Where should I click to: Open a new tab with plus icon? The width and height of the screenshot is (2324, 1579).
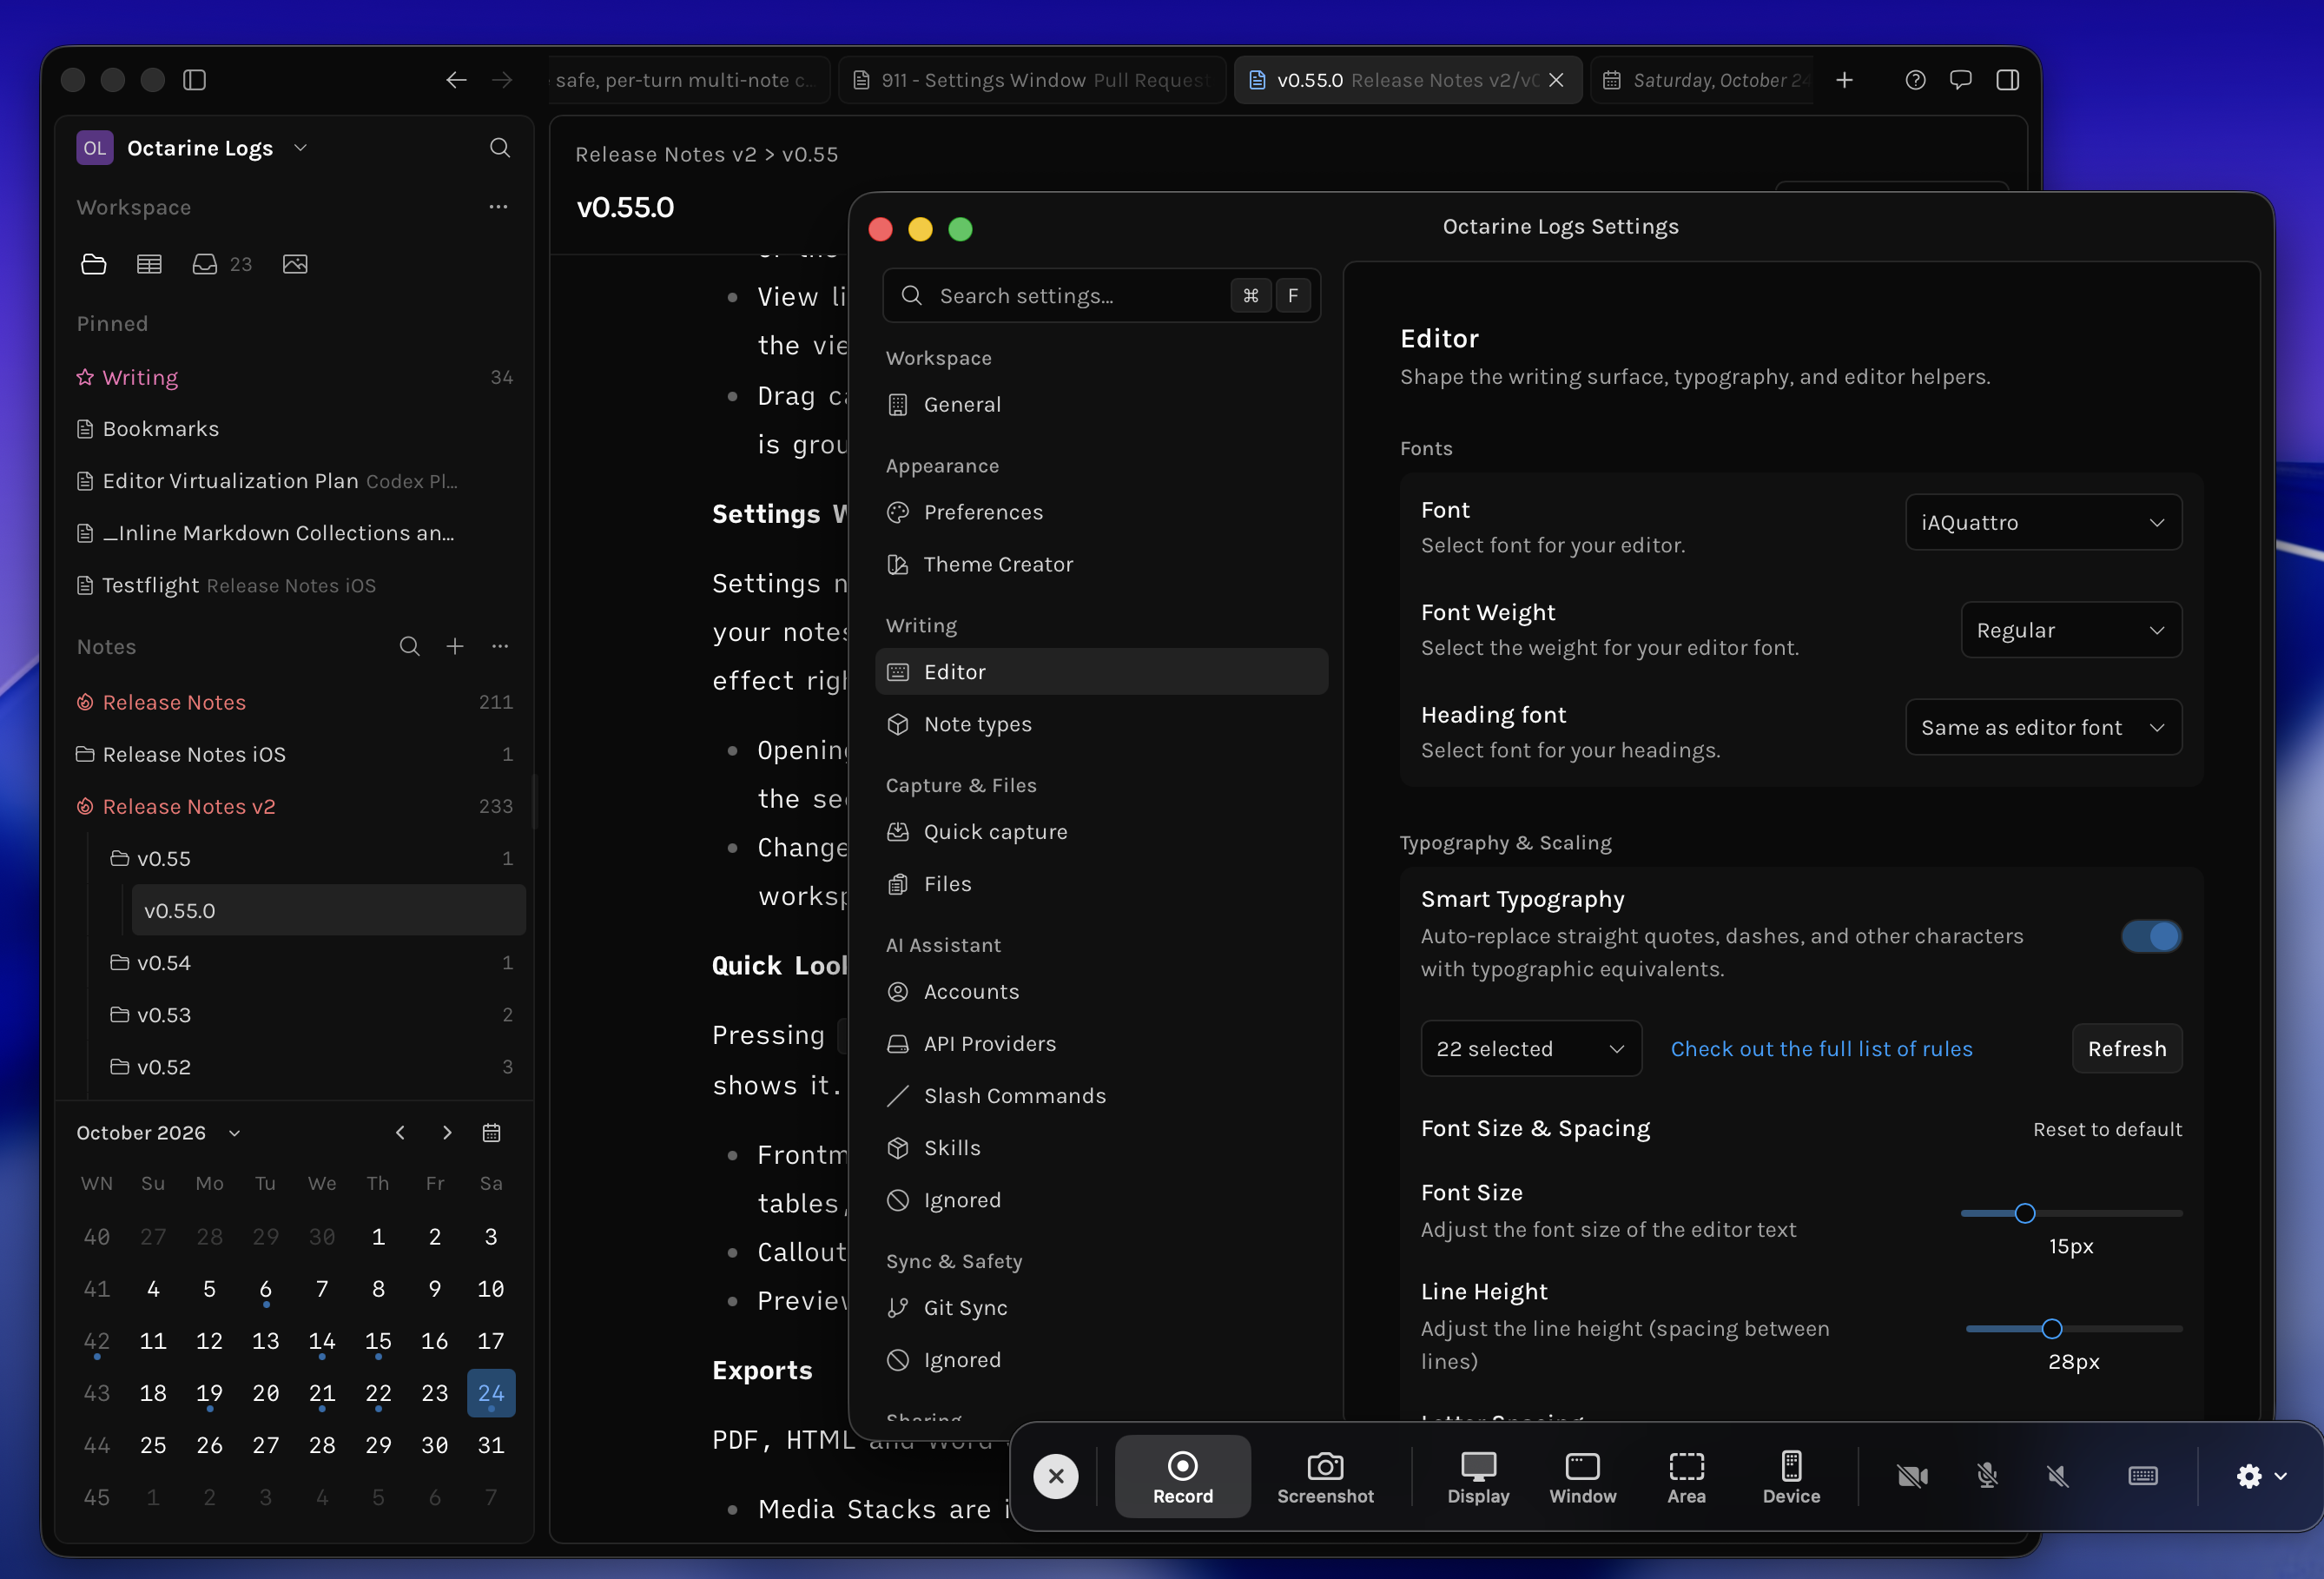click(1844, 80)
